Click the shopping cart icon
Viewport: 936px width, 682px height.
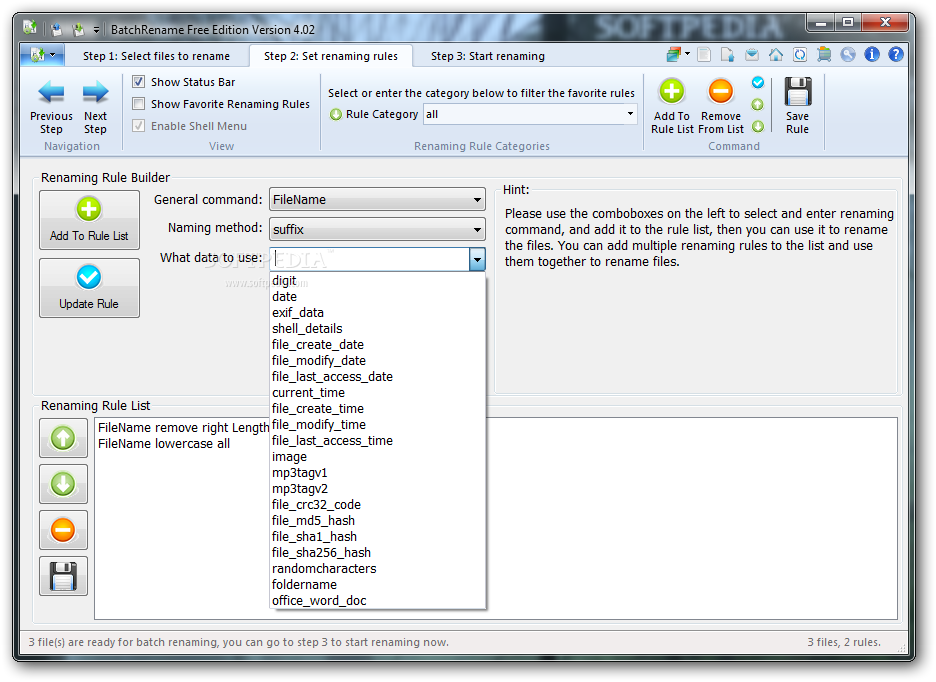(824, 55)
